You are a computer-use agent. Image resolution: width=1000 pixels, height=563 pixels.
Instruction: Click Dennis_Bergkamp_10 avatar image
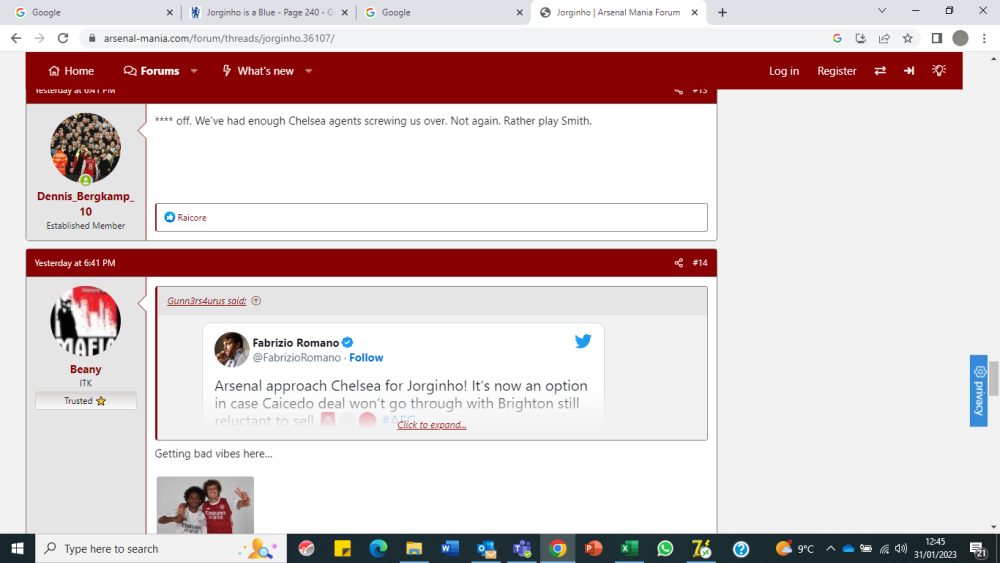[x=85, y=148]
